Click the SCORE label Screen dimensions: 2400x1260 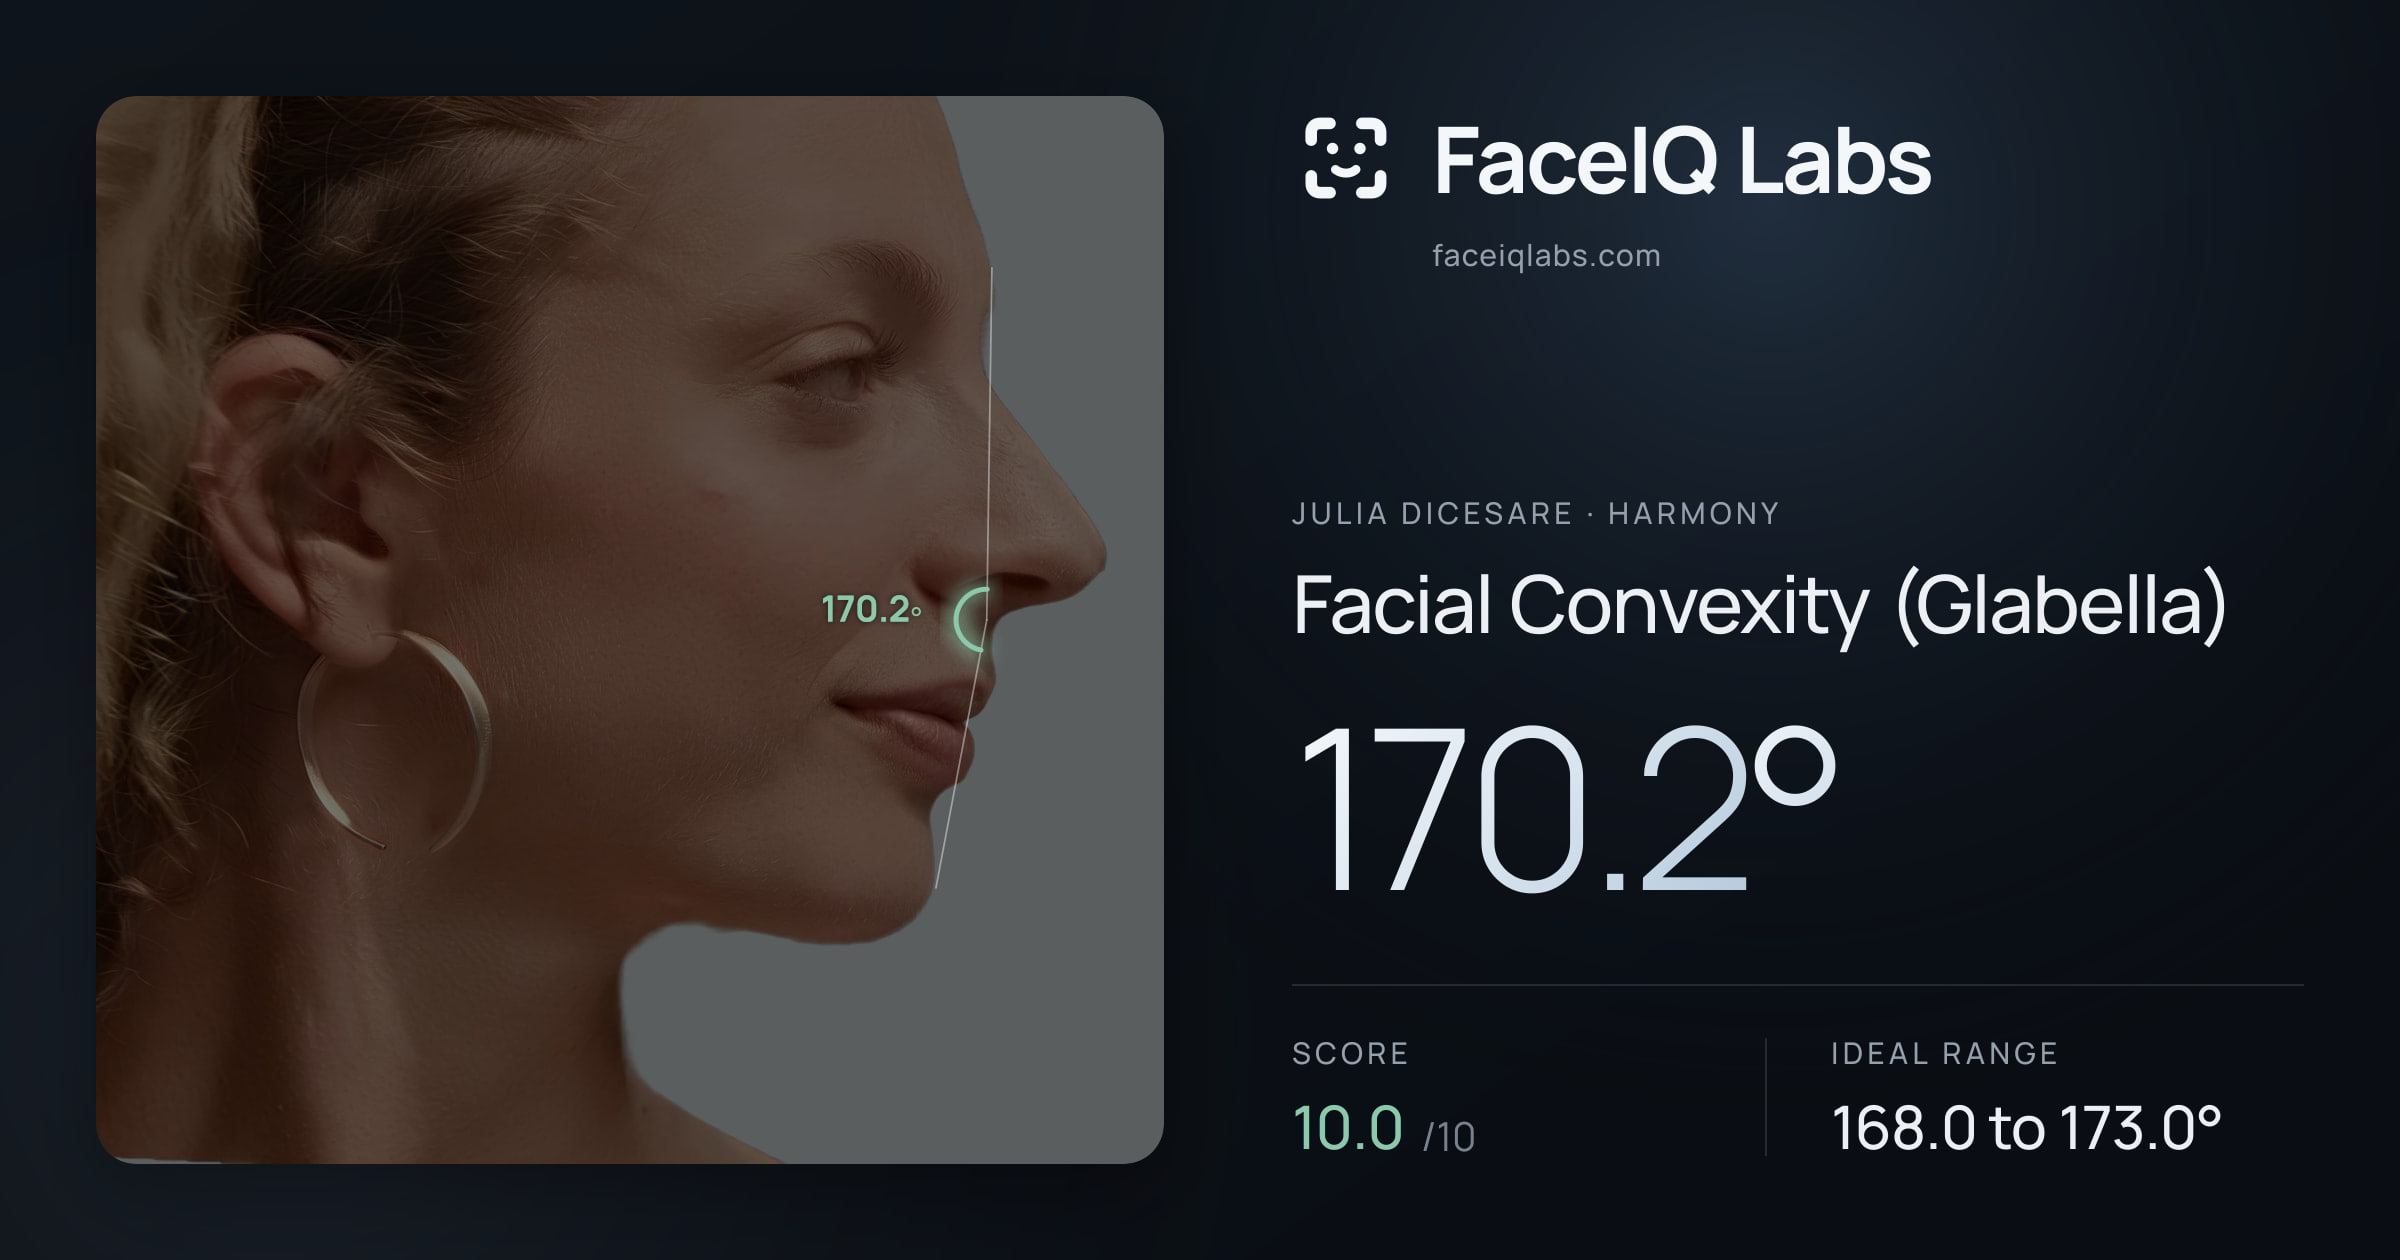point(1350,1053)
